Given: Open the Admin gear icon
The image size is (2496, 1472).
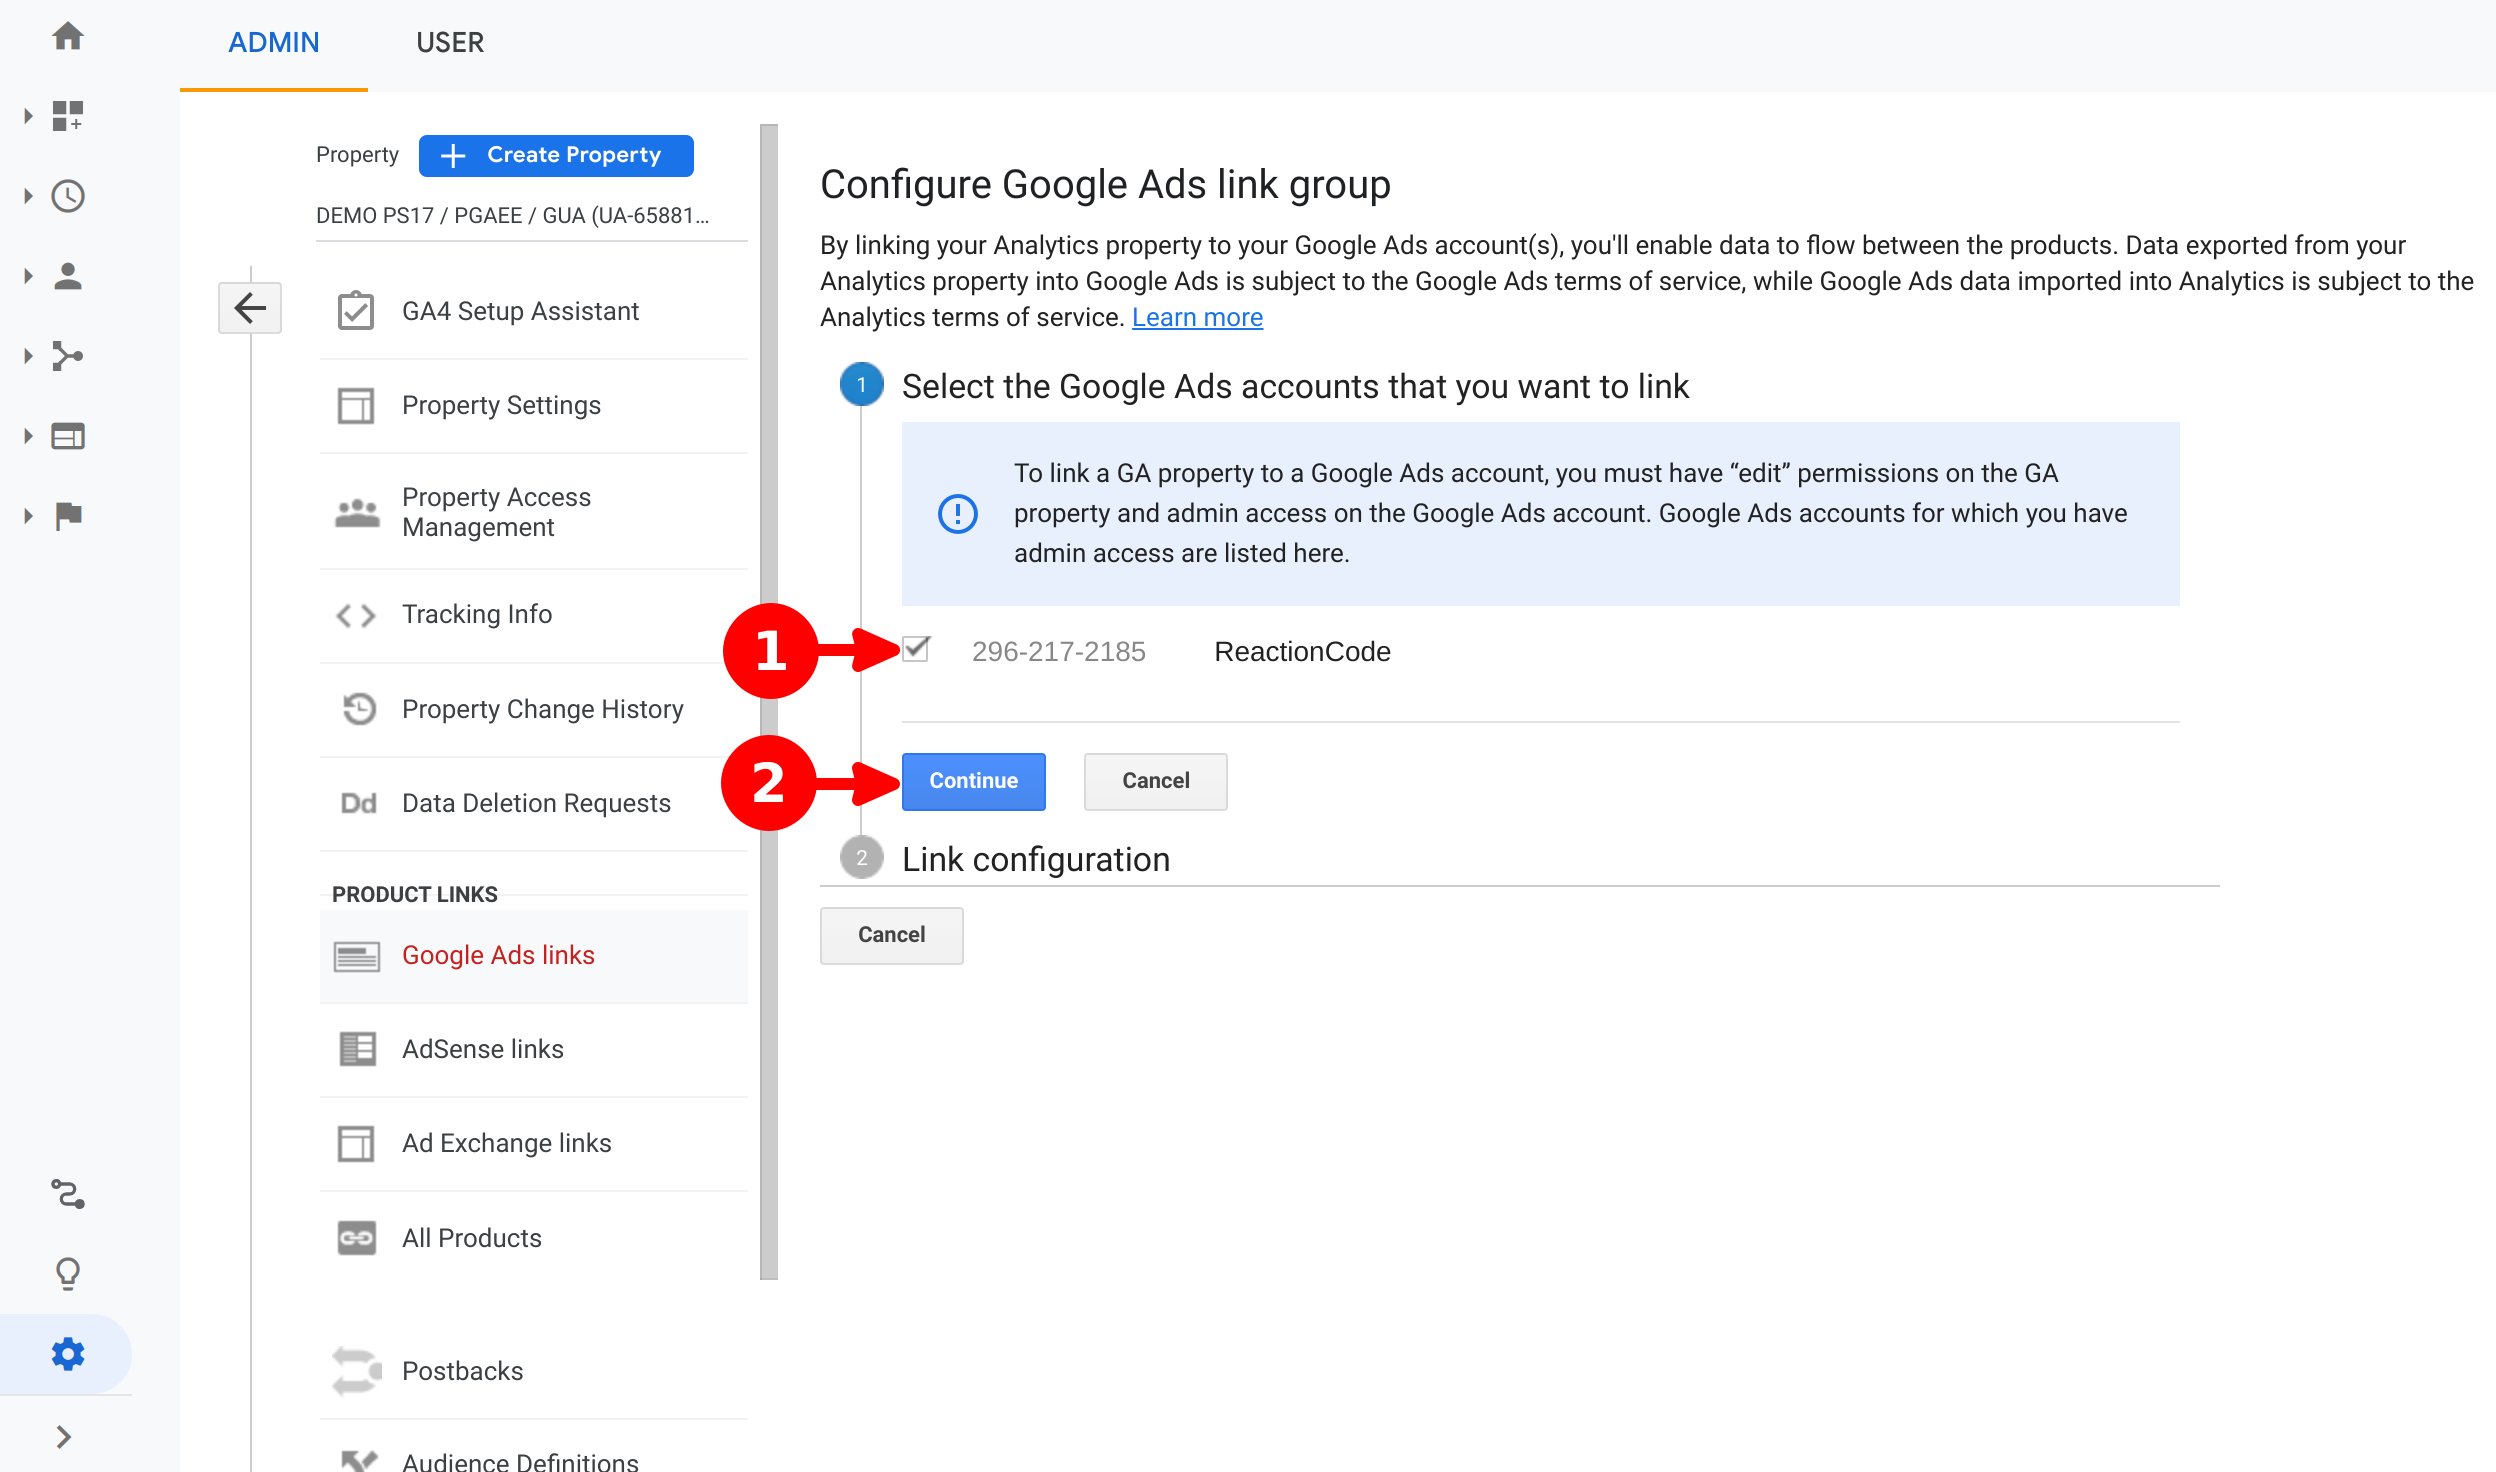Looking at the screenshot, I should pyautogui.click(x=68, y=1354).
